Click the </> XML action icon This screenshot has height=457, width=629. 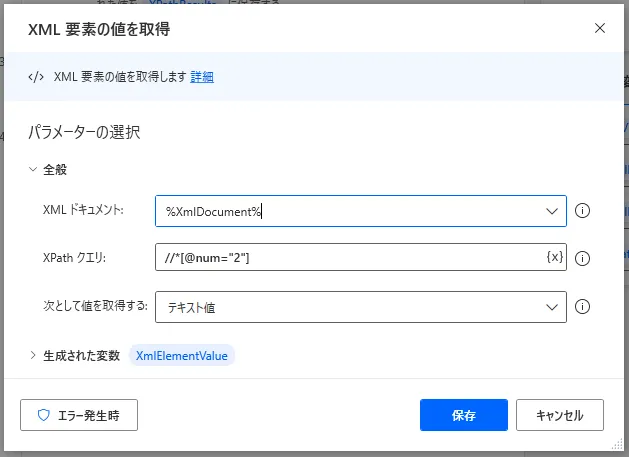point(36,77)
